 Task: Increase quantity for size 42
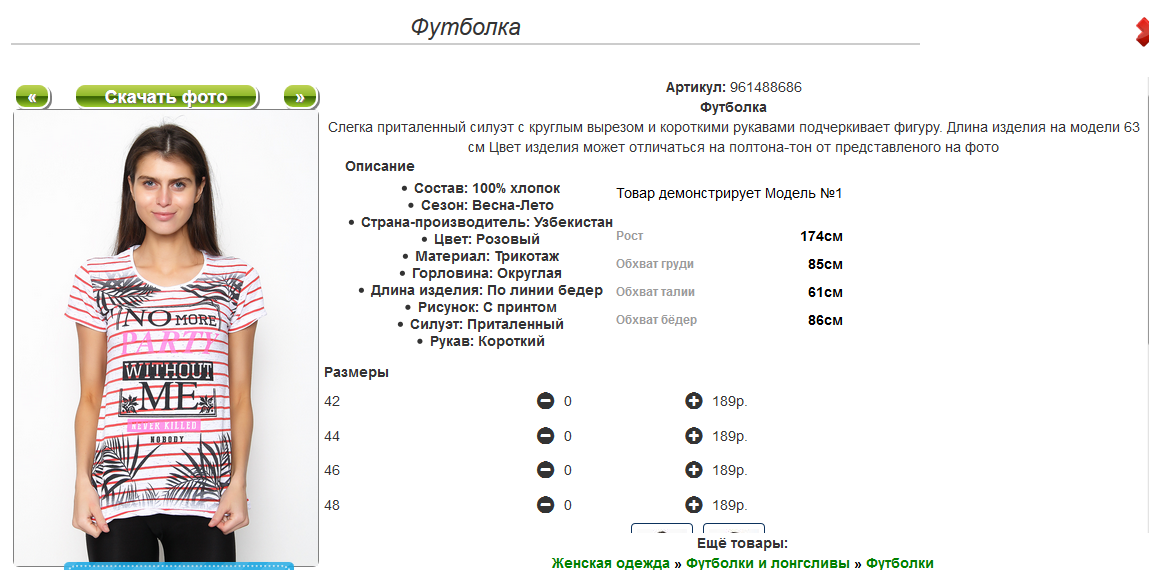pyautogui.click(x=694, y=401)
